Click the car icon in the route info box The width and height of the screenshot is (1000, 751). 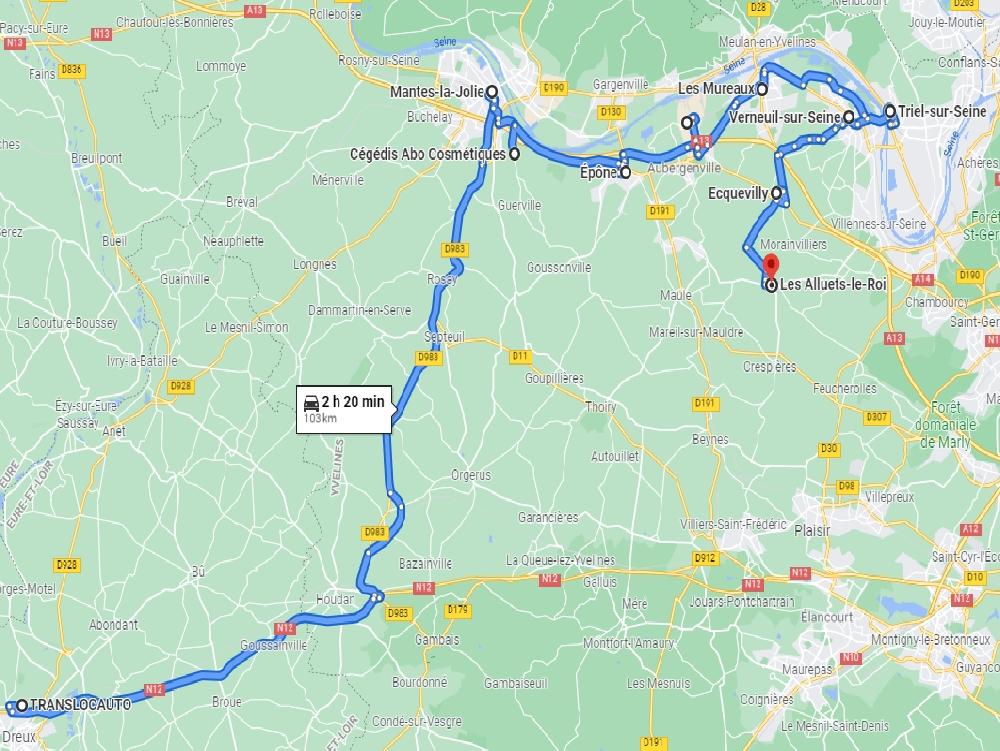tap(311, 402)
